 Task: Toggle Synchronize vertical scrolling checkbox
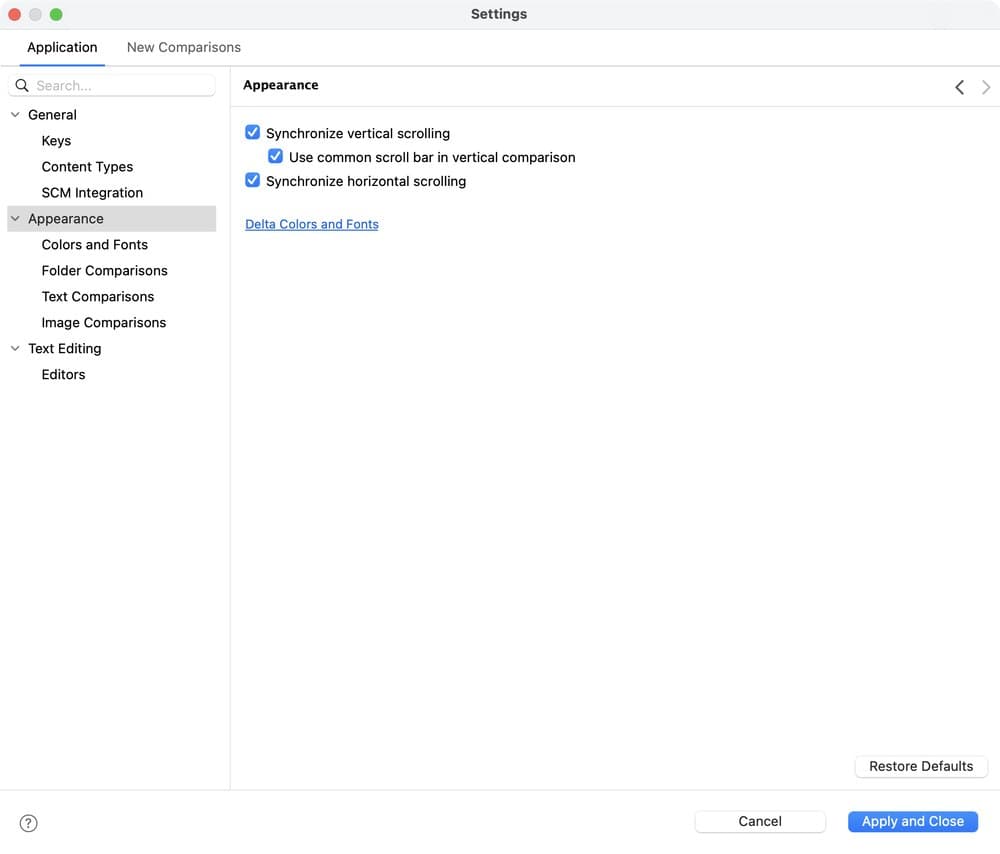pyautogui.click(x=253, y=133)
